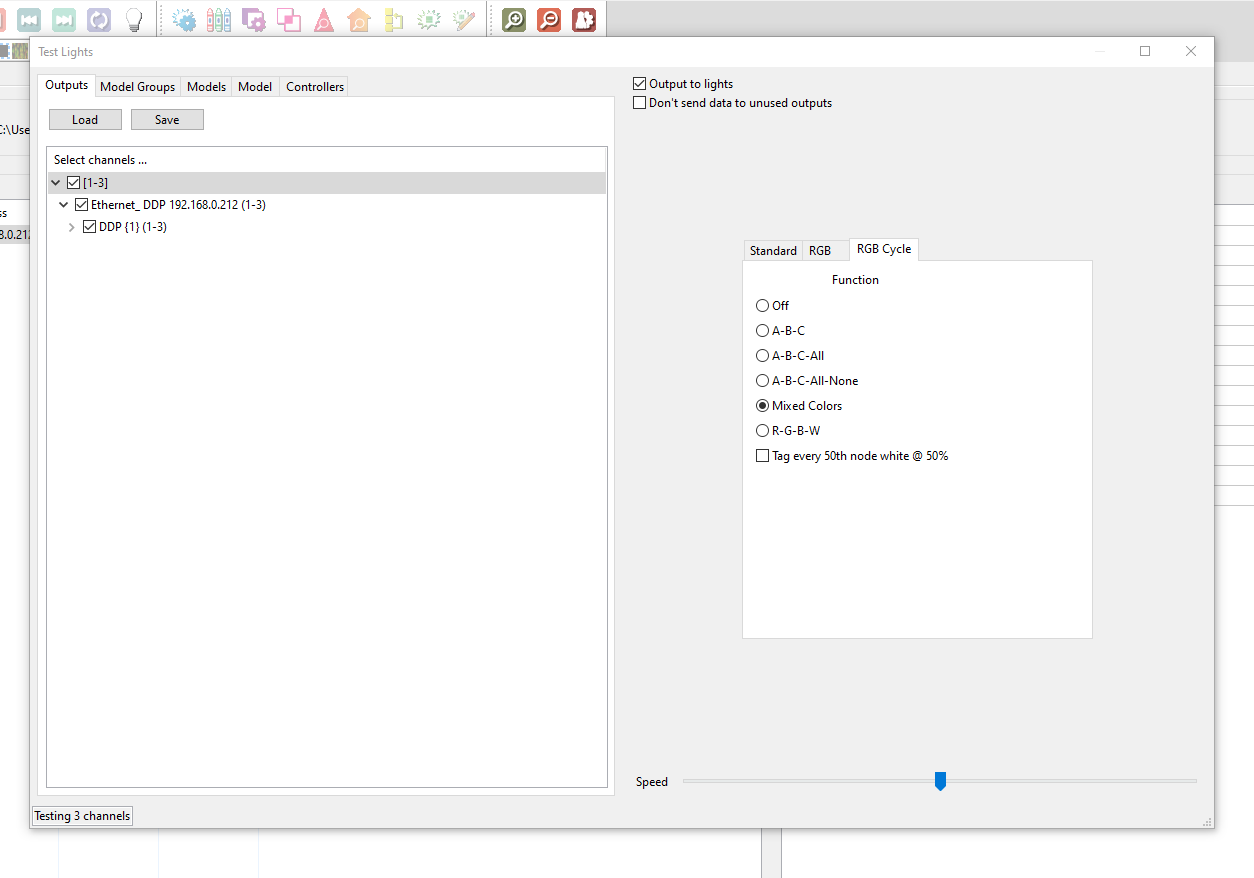Image resolution: width=1254 pixels, height=878 pixels.
Task: Click the model preview triangle icon
Action: coord(324,19)
